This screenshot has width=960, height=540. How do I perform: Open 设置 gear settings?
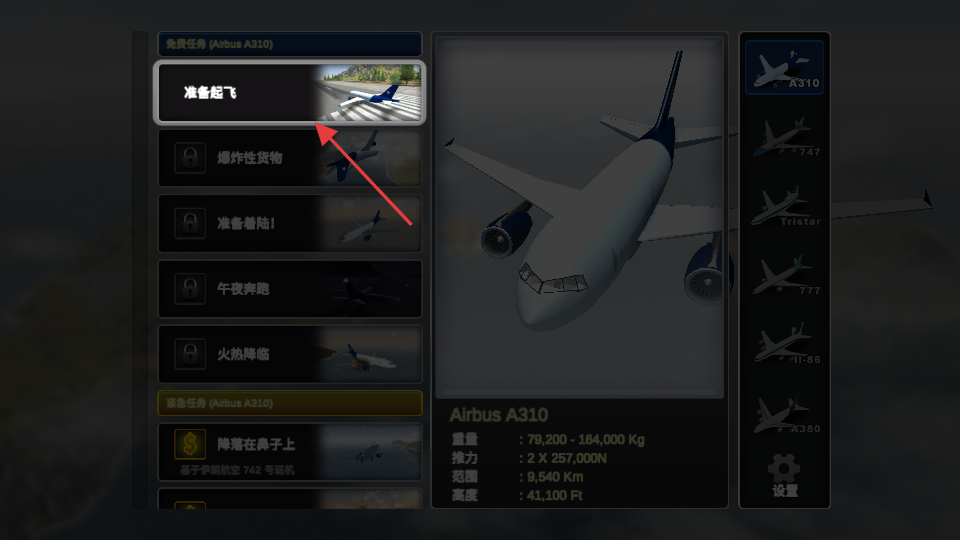click(x=784, y=475)
